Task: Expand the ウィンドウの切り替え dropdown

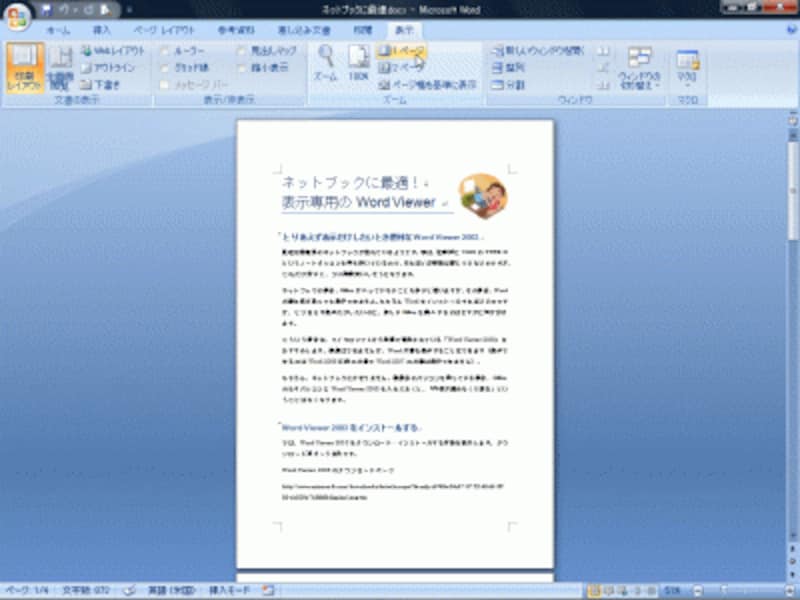Action: pyautogui.click(x=640, y=68)
